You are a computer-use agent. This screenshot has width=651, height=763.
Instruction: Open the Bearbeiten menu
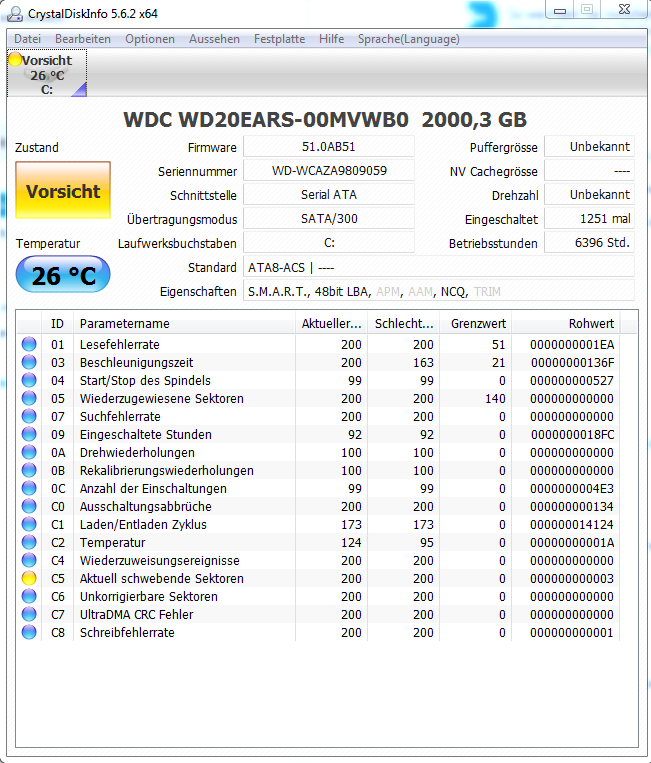click(x=83, y=39)
